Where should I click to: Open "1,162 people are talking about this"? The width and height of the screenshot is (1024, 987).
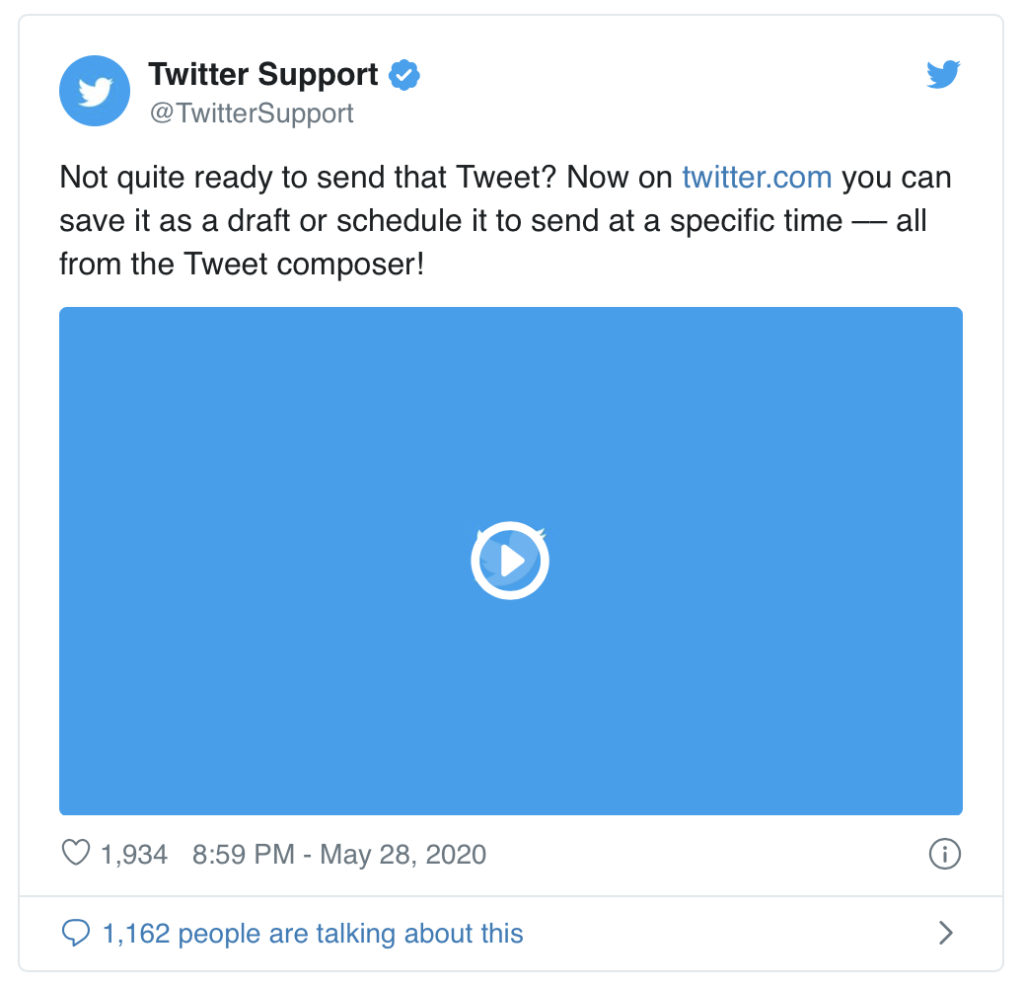pos(313,933)
